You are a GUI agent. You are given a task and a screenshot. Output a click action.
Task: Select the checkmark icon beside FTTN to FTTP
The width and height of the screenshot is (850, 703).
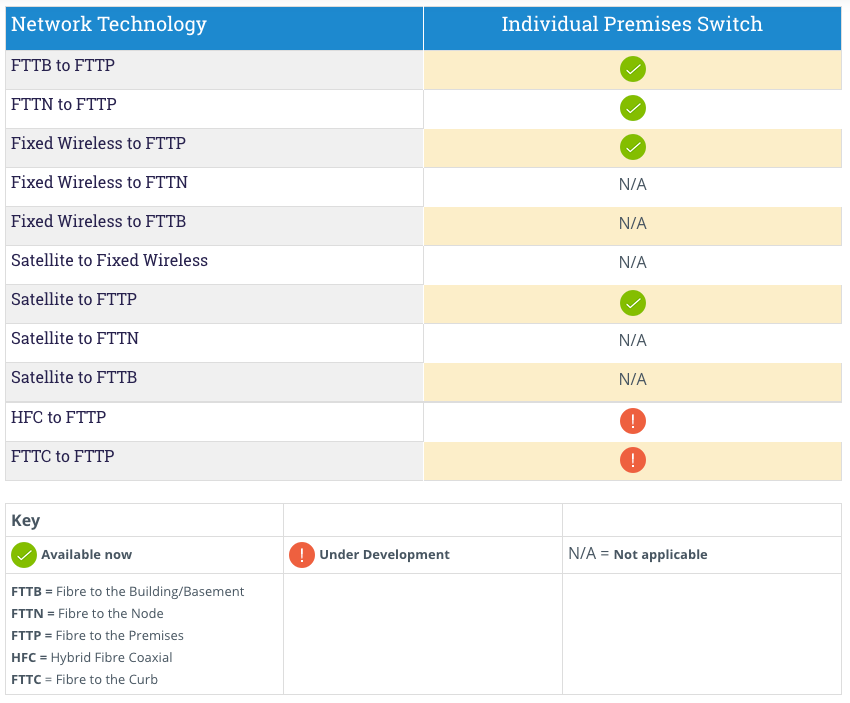pyautogui.click(x=632, y=108)
